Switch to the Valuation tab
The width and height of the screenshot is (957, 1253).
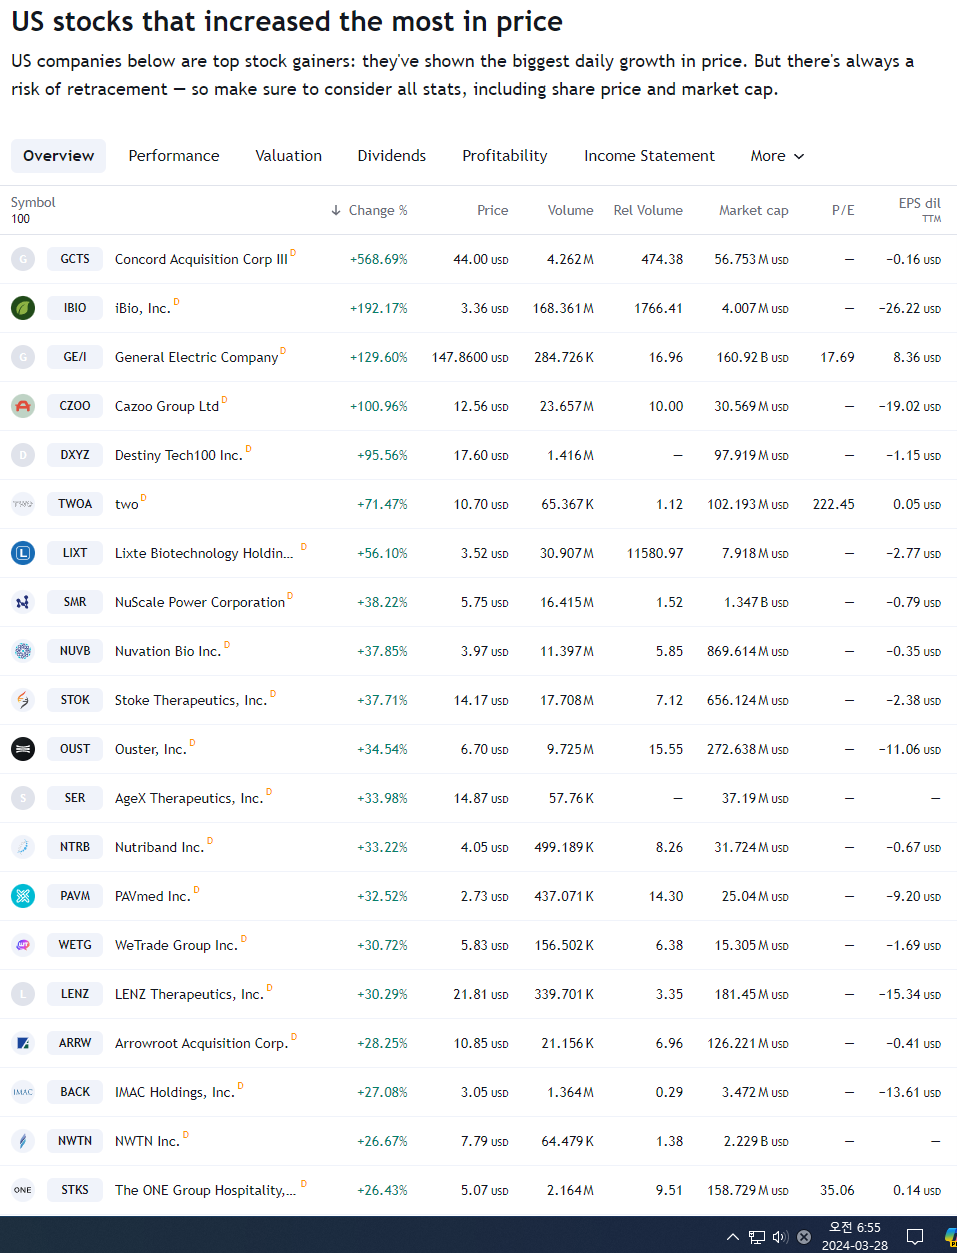[288, 156]
